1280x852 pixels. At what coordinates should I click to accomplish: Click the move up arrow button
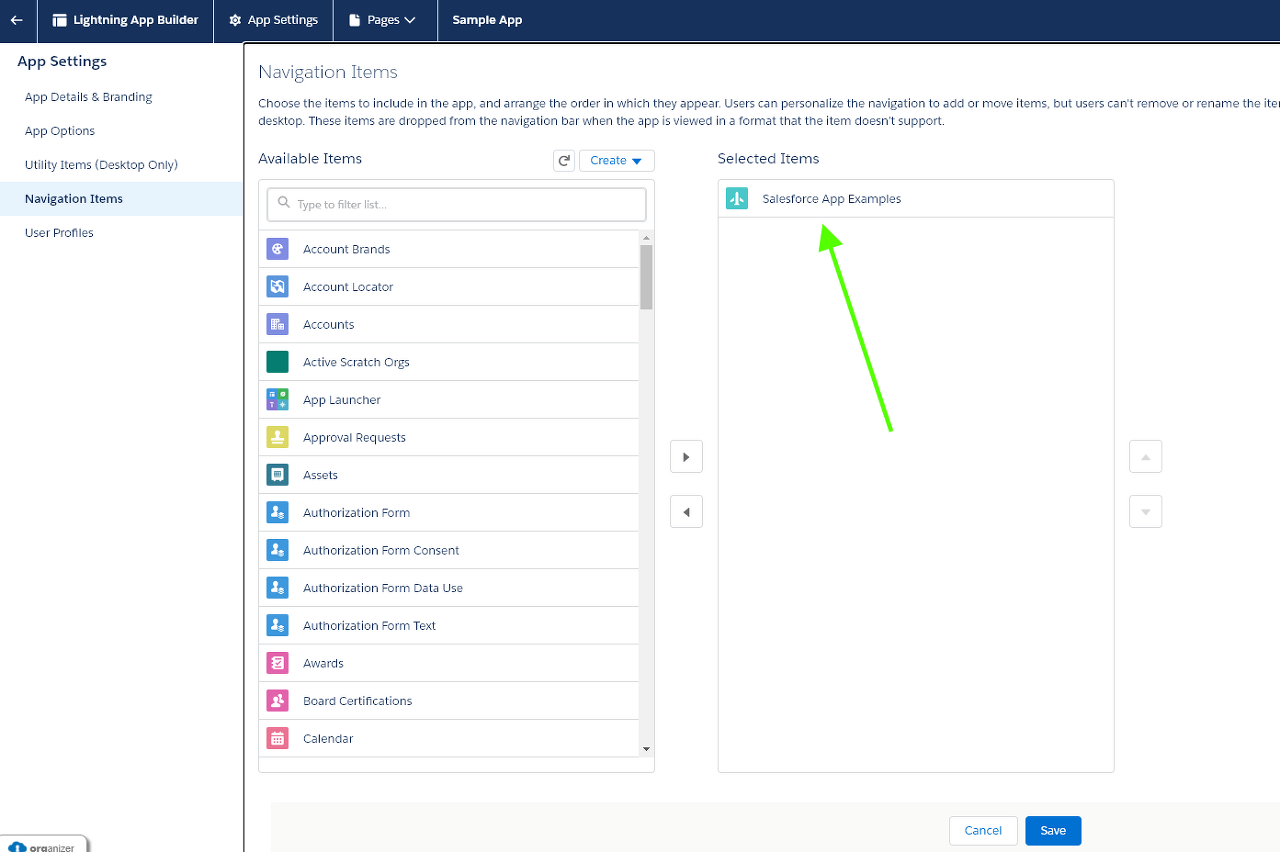1145,456
